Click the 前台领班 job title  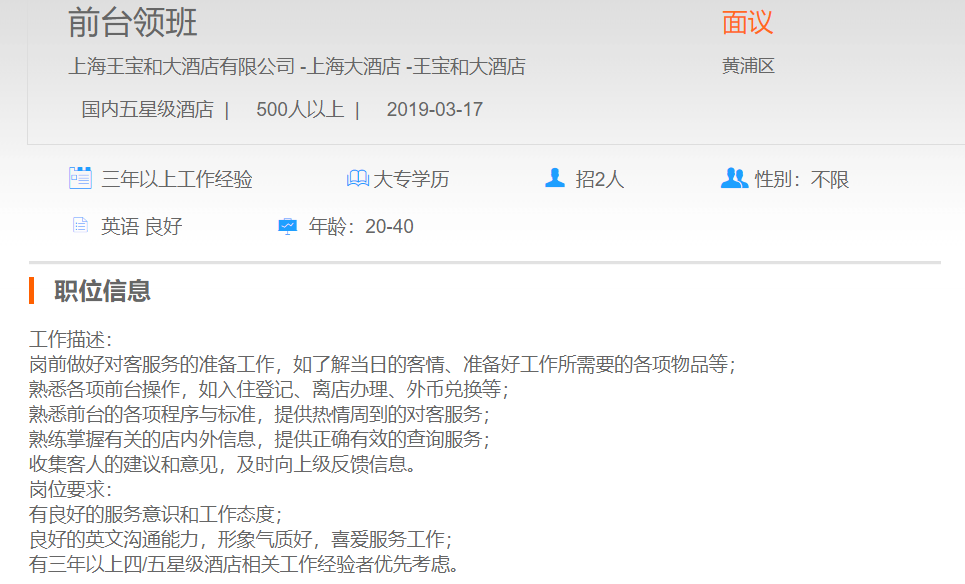coord(133,22)
